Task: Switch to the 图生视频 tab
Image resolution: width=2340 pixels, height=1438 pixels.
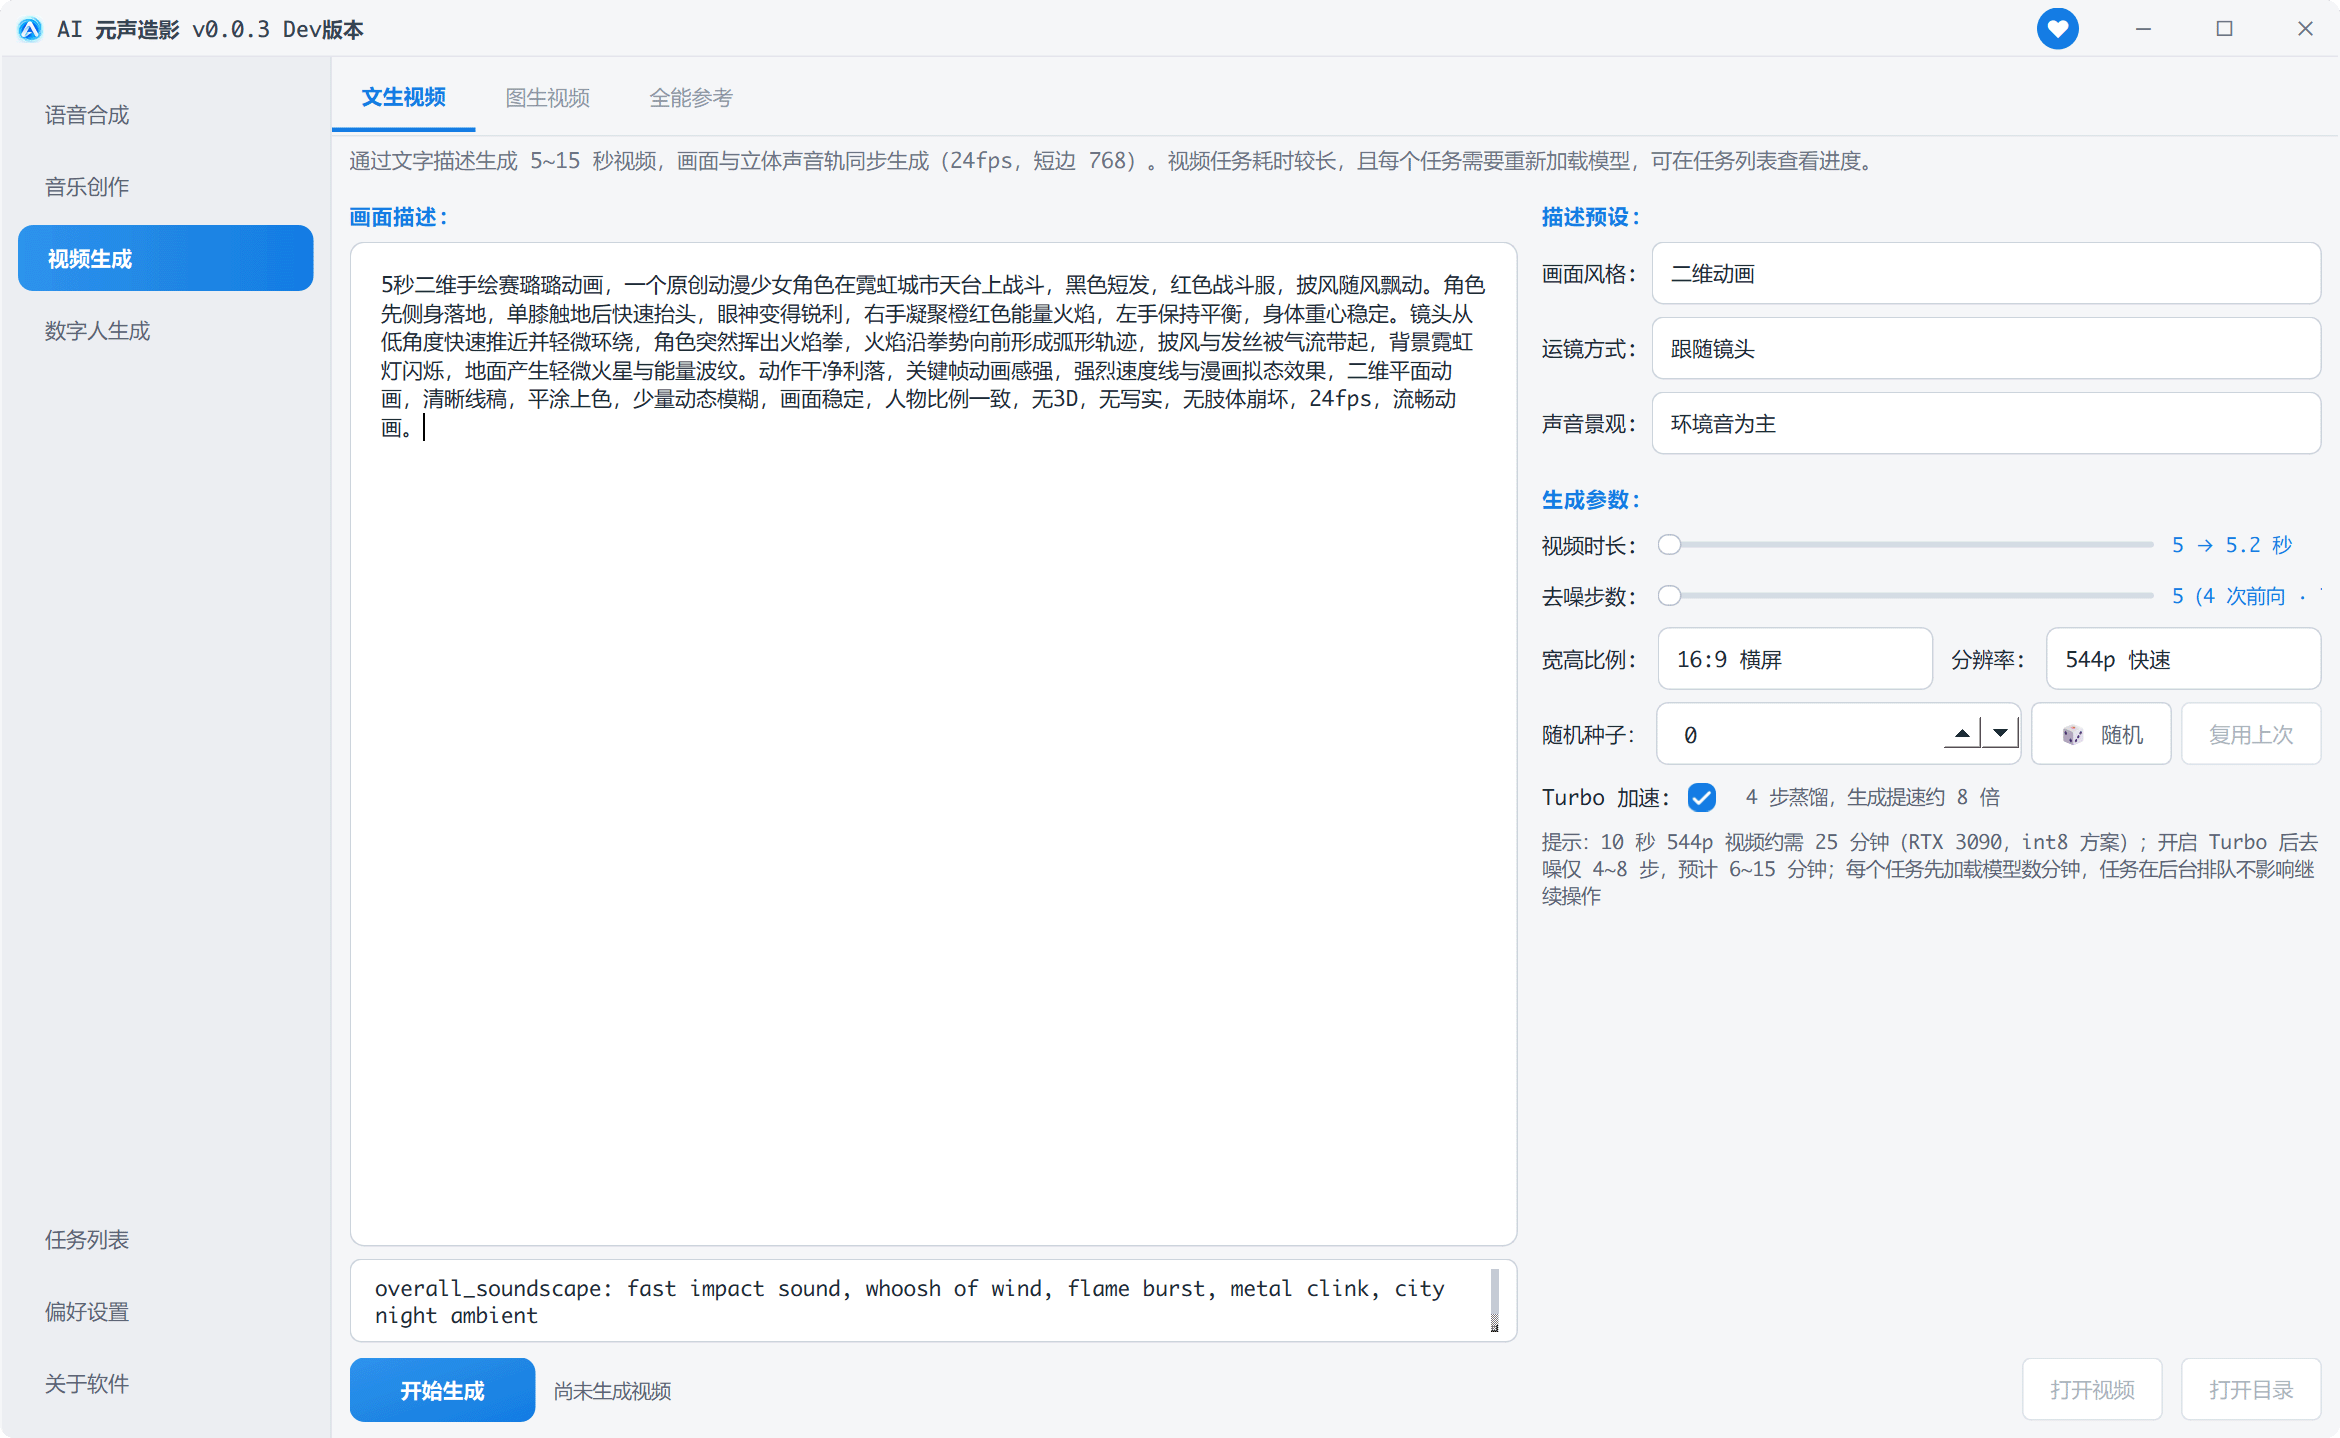Action: (547, 98)
